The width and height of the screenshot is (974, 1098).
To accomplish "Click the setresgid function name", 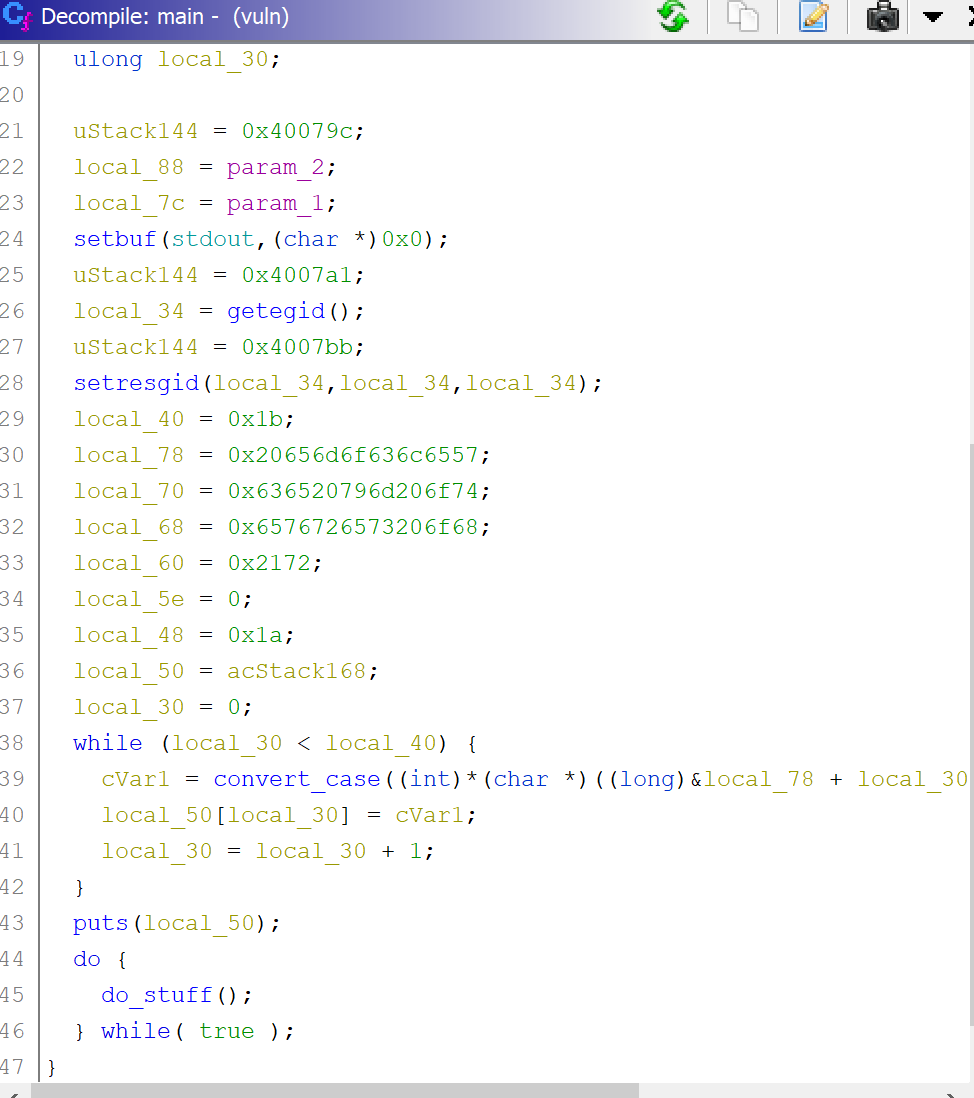I will [x=137, y=383].
